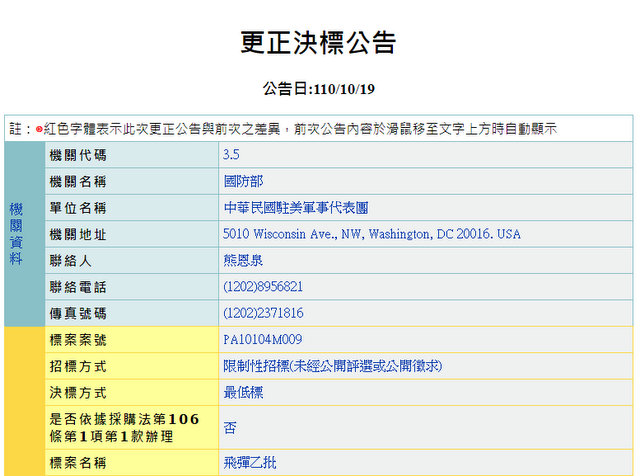Click the note text about 紅色字體
Screen dimensions: 640x476
[x=300, y=129]
